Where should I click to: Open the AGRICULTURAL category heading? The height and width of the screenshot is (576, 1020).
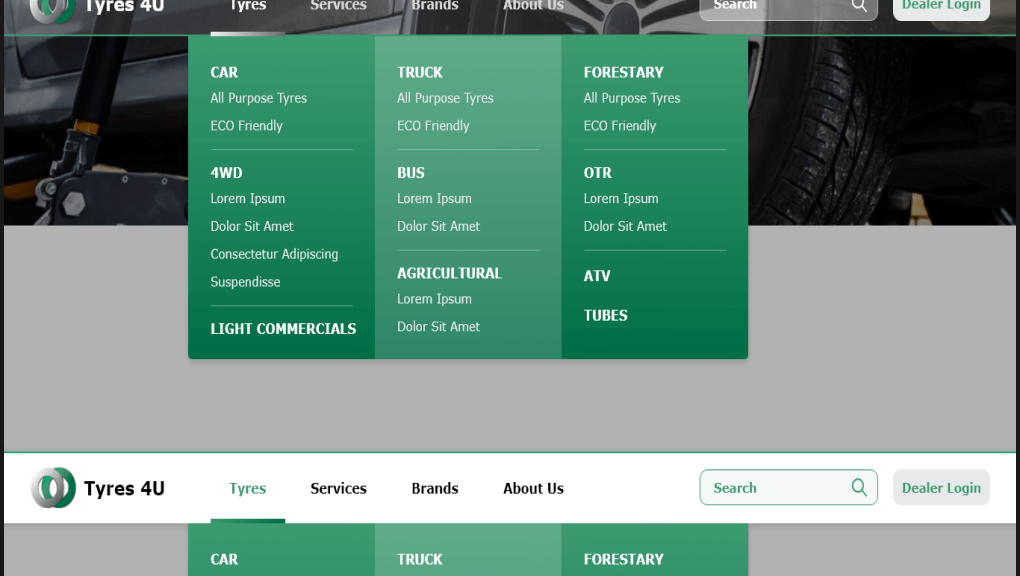pyautogui.click(x=450, y=273)
